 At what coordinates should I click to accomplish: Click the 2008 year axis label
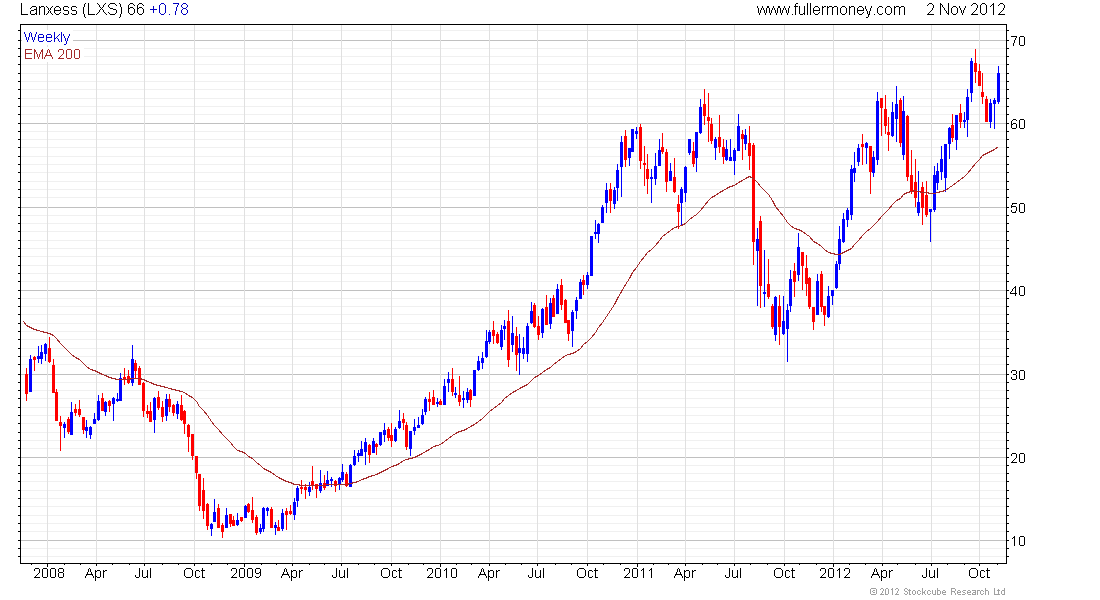click(x=49, y=573)
